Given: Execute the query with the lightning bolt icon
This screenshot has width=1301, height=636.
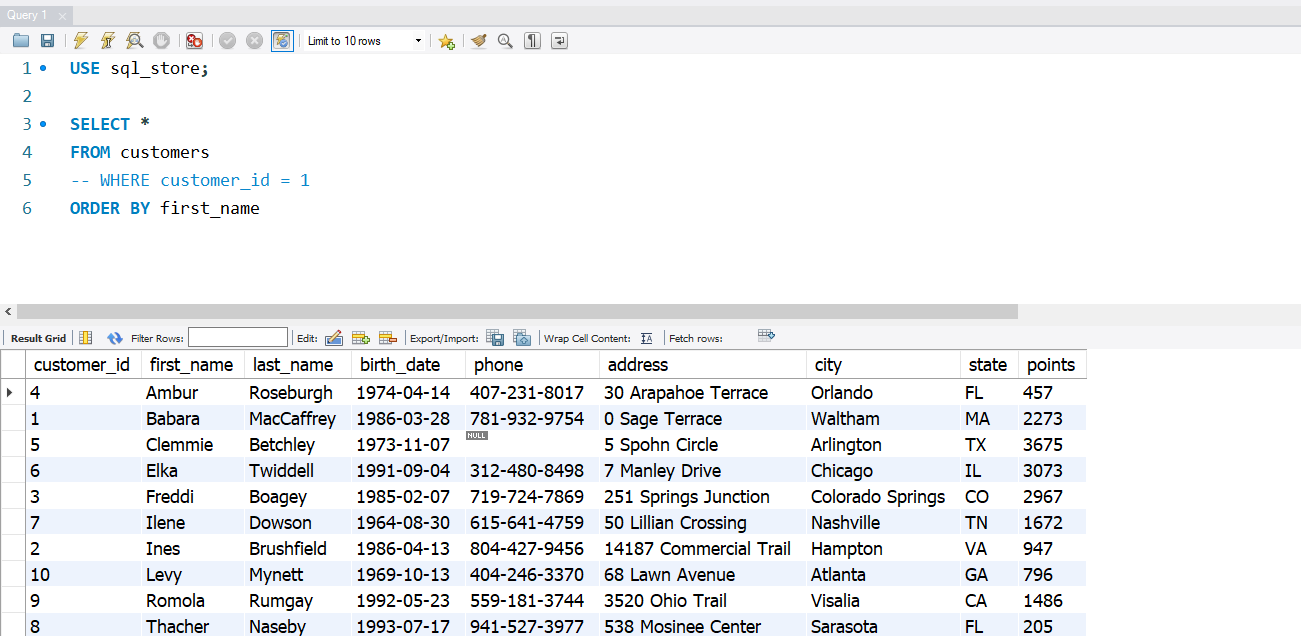Looking at the screenshot, I should pos(81,41).
